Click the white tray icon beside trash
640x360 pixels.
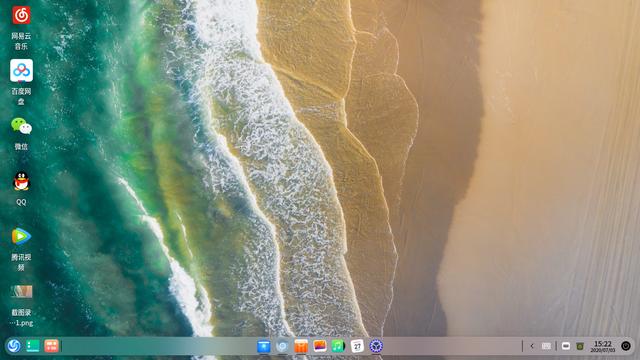coord(566,346)
